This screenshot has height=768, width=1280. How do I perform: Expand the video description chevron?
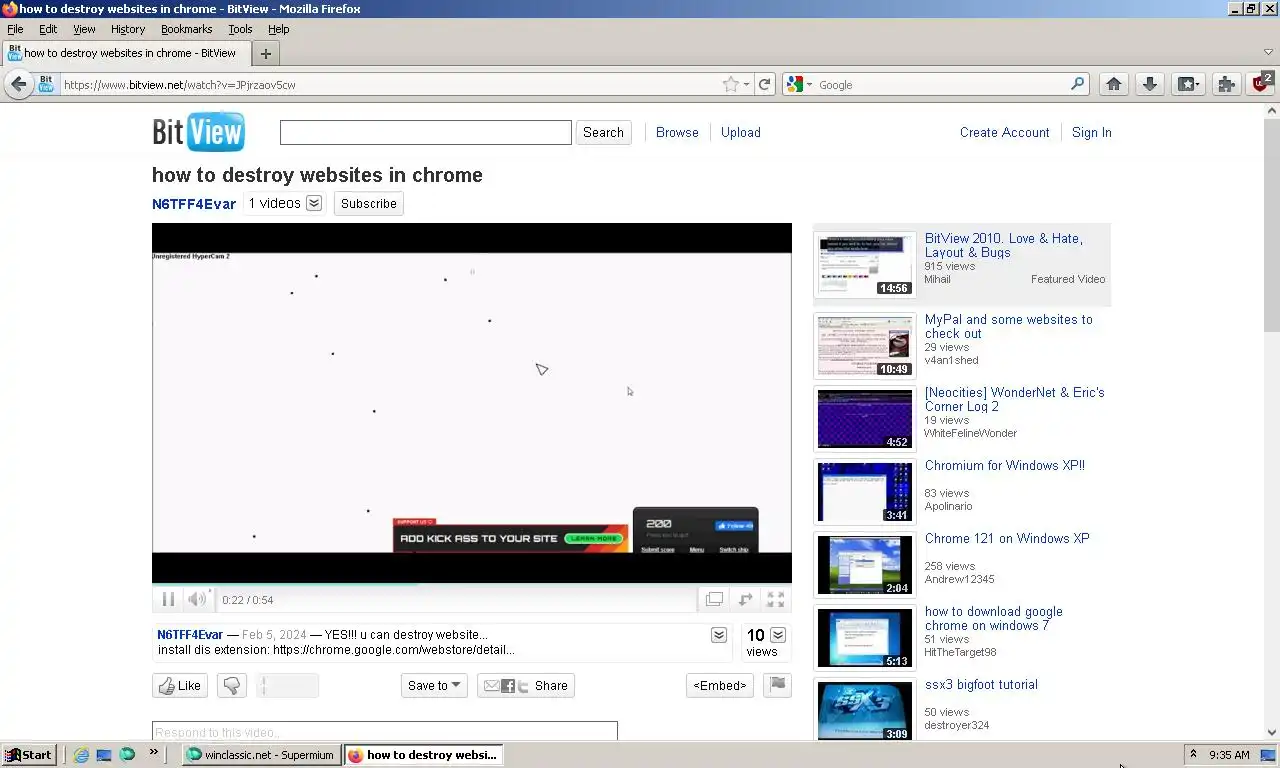(718, 635)
